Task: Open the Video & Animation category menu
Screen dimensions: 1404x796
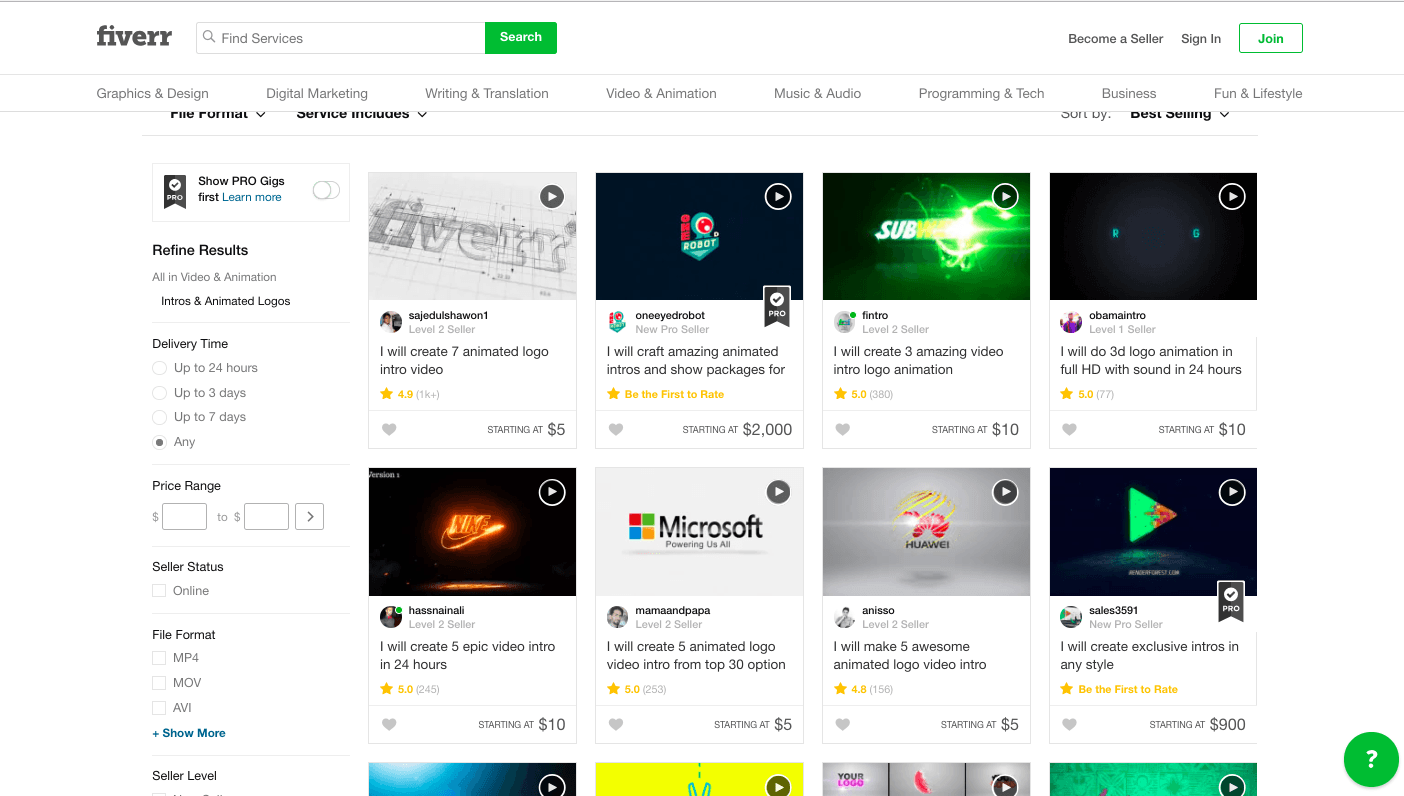Action: (x=661, y=93)
